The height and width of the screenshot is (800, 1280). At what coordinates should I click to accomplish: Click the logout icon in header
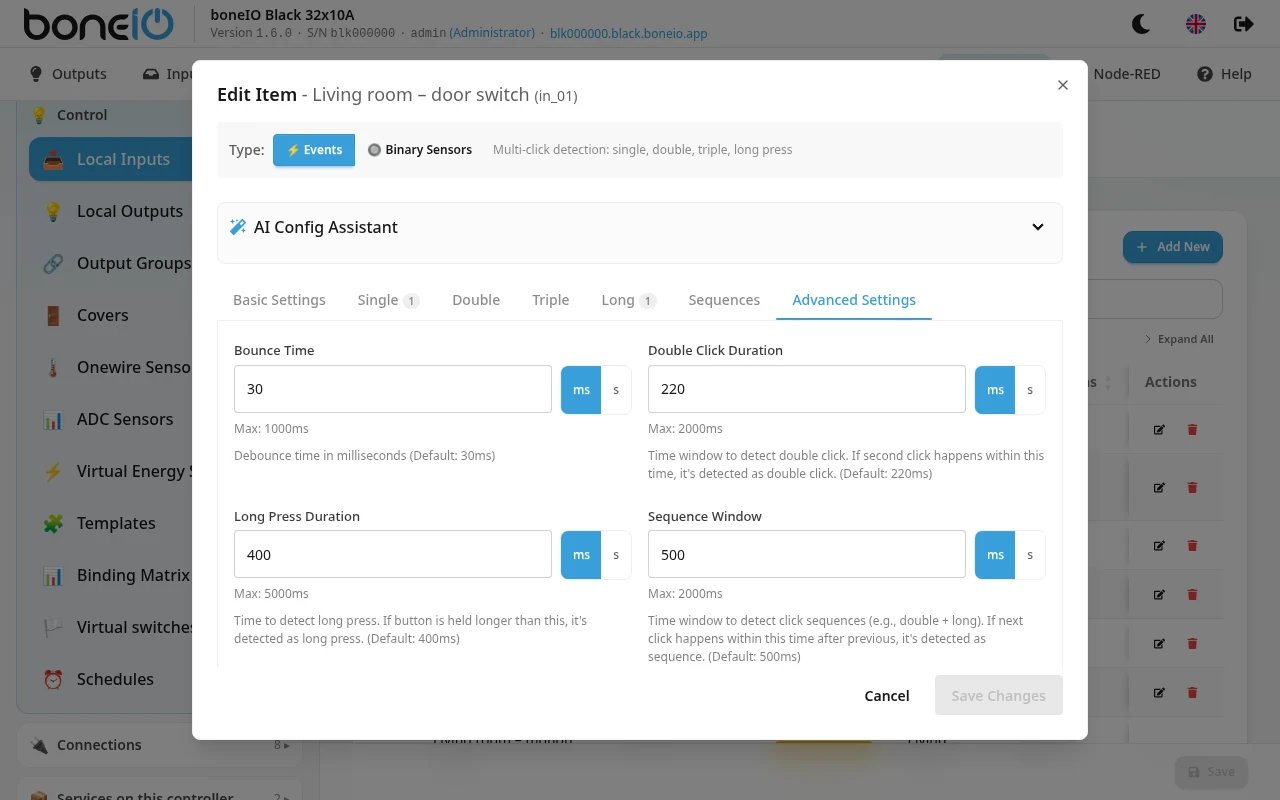(x=1243, y=23)
